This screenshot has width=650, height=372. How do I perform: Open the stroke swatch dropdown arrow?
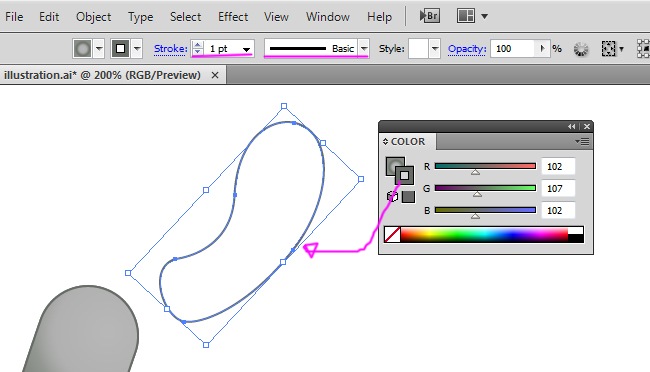tap(137, 49)
